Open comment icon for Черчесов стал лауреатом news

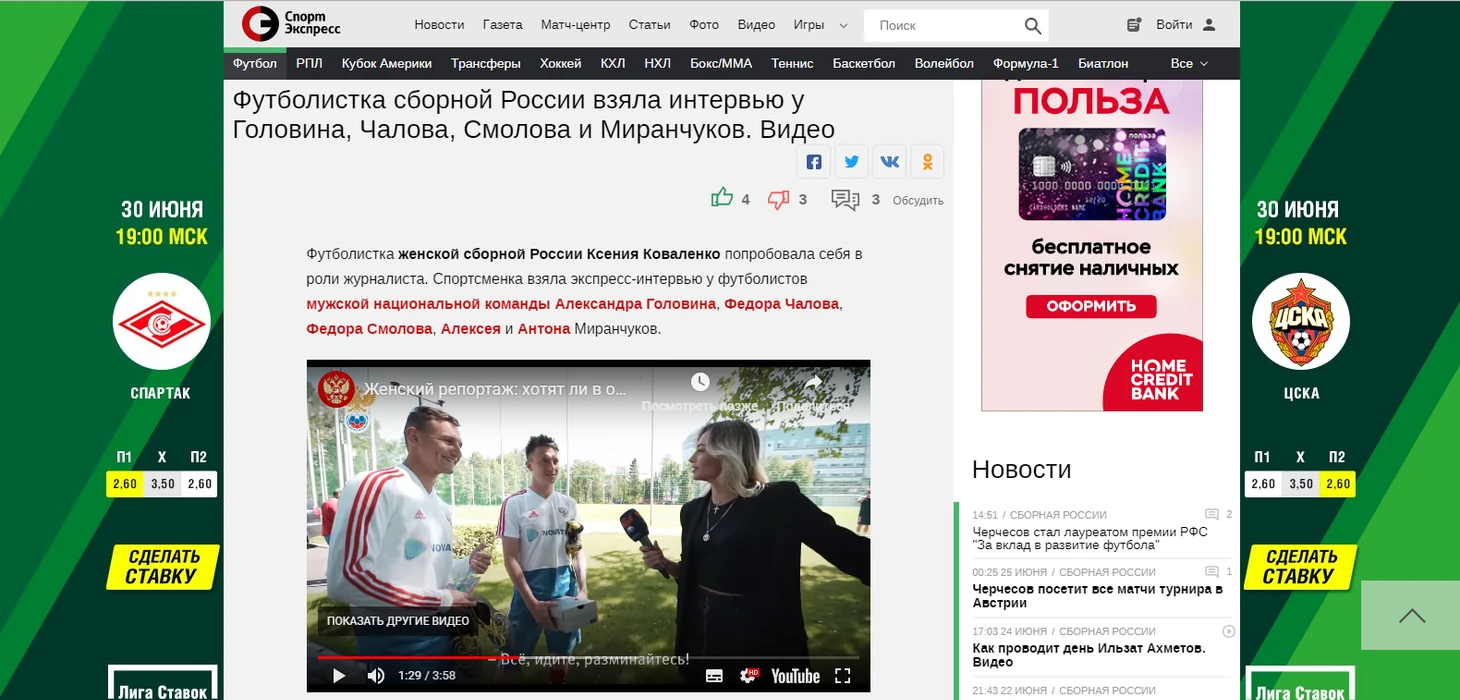[1212, 514]
